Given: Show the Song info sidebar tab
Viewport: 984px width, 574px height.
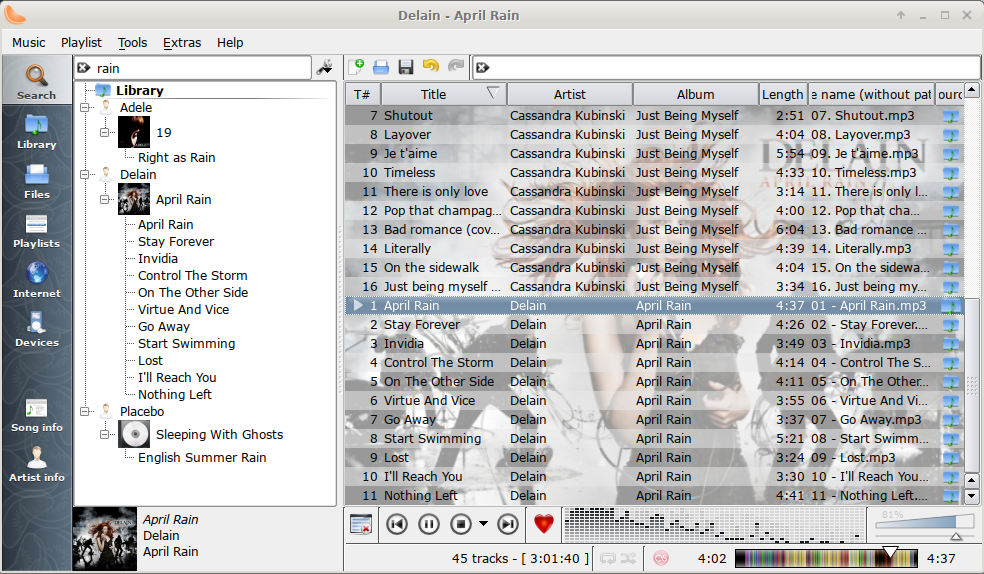Looking at the screenshot, I should (36, 415).
